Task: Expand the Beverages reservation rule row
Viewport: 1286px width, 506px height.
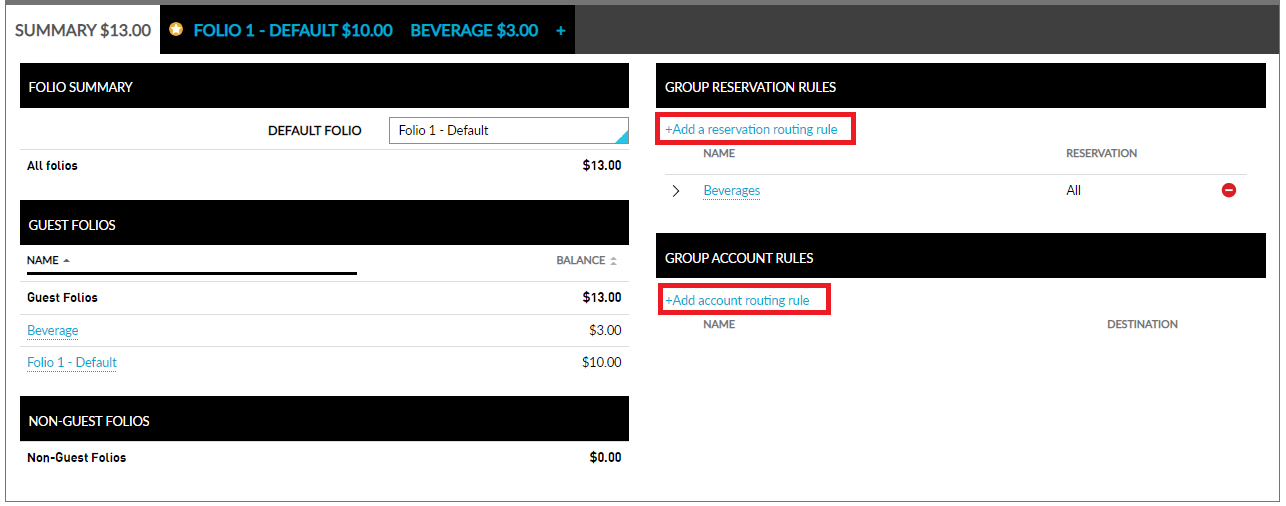Action: [x=676, y=191]
